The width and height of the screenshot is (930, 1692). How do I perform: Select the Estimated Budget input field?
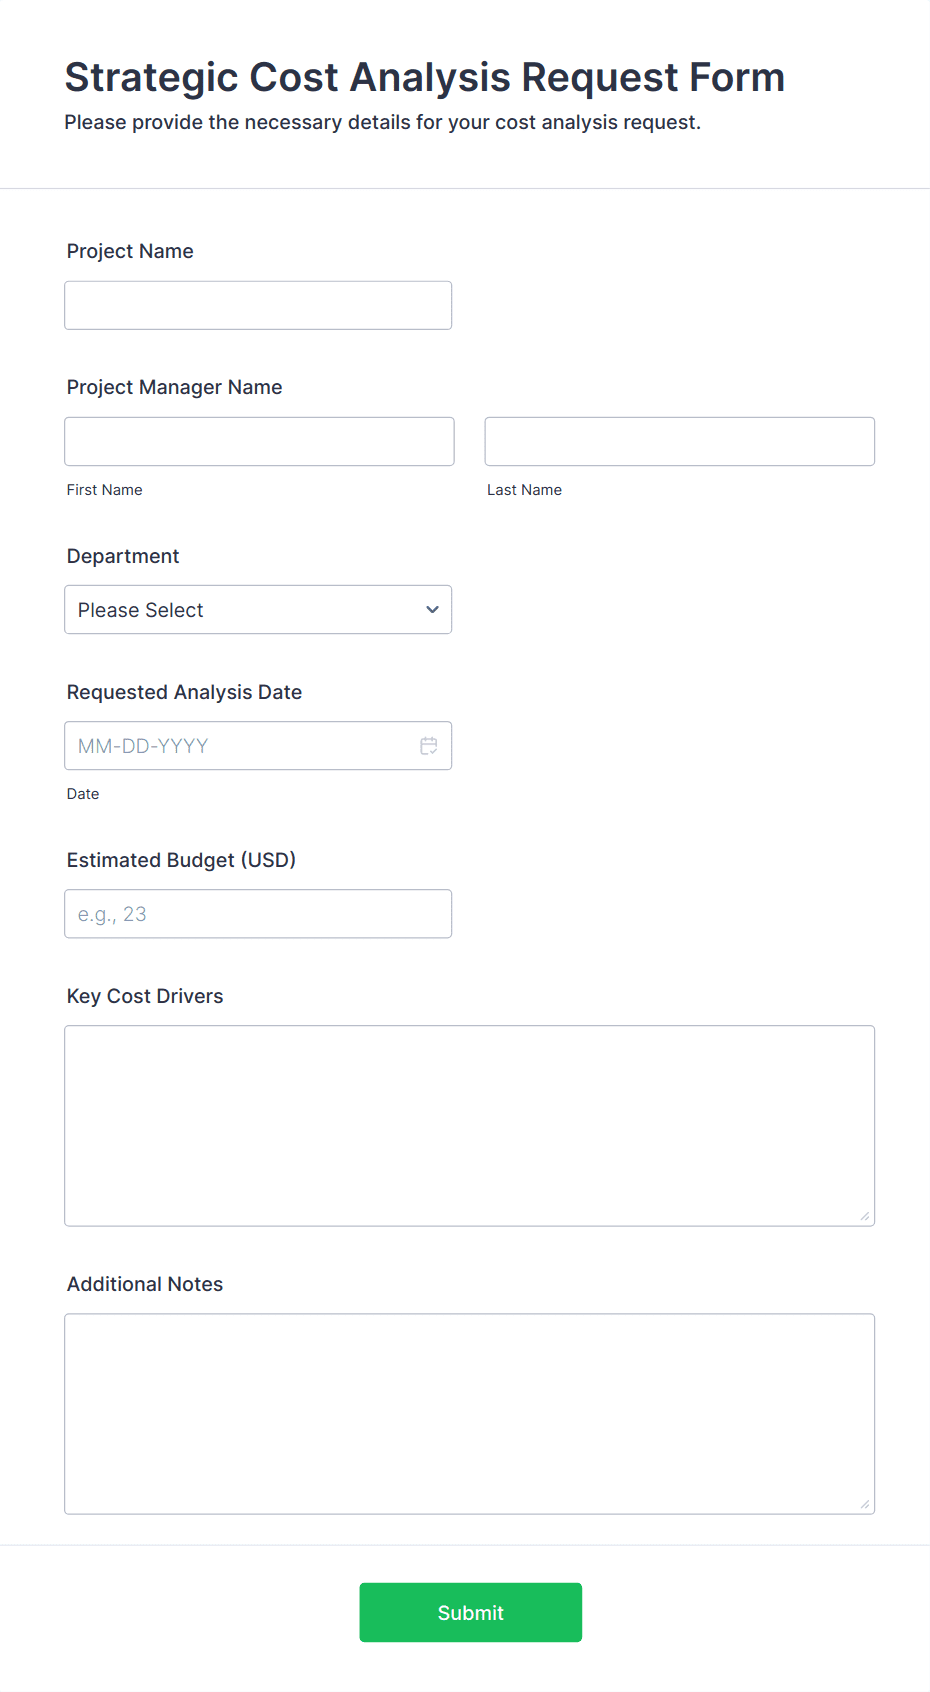[258, 914]
